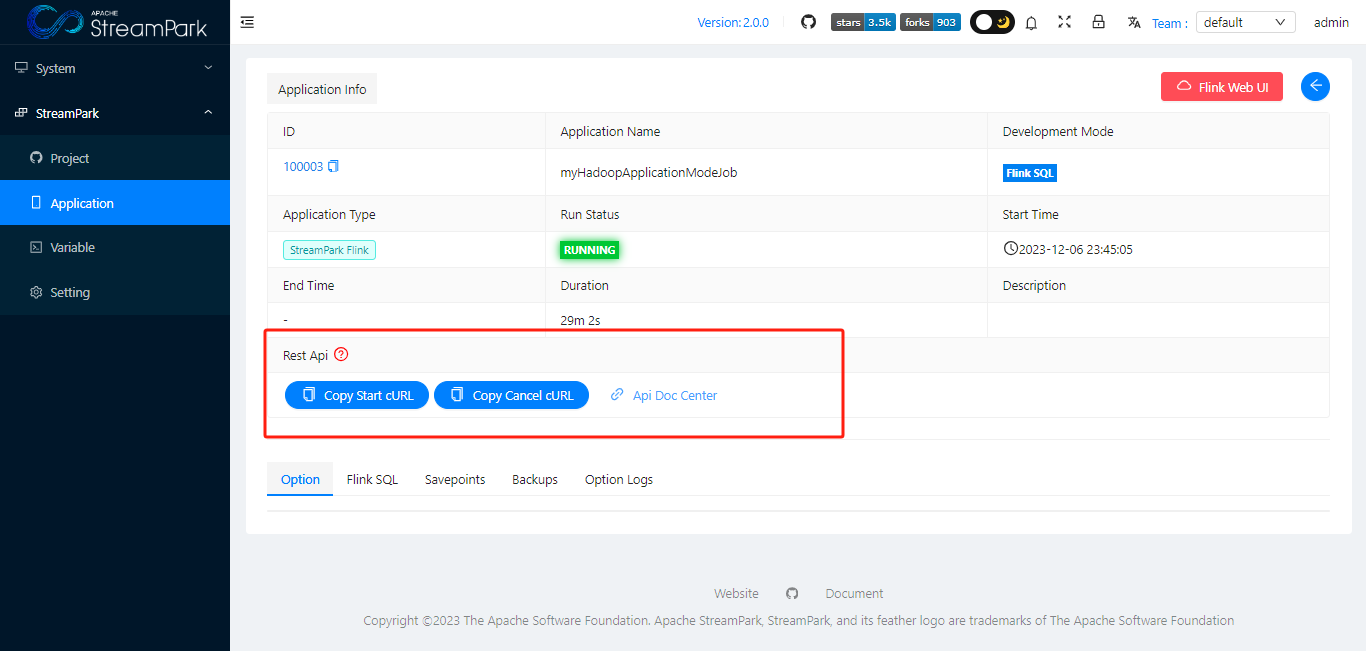The width and height of the screenshot is (1366, 651).
Task: Click the Copy Start cURL button
Action: pyautogui.click(x=356, y=394)
